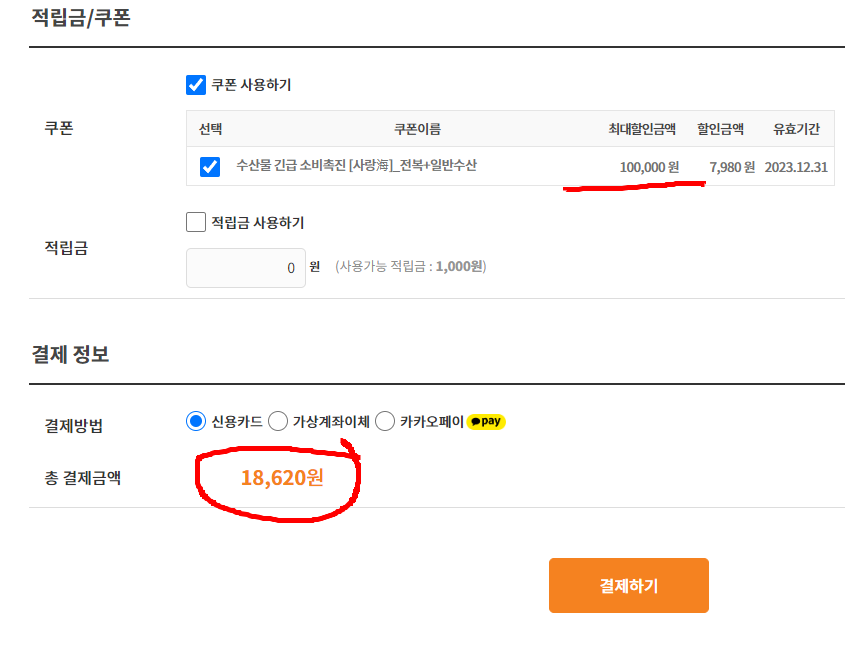Focus the 적립금 amount input field
Image resolution: width=851 pixels, height=650 pixels.
point(246,268)
